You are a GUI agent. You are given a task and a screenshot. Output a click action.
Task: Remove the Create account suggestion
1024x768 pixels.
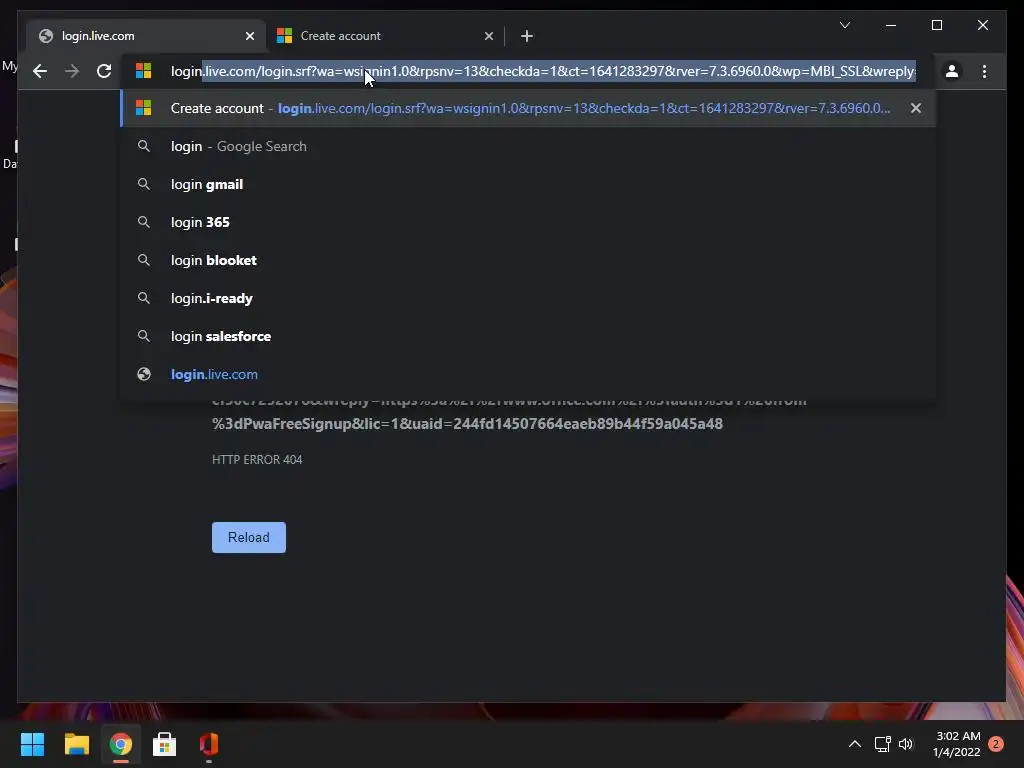point(916,108)
